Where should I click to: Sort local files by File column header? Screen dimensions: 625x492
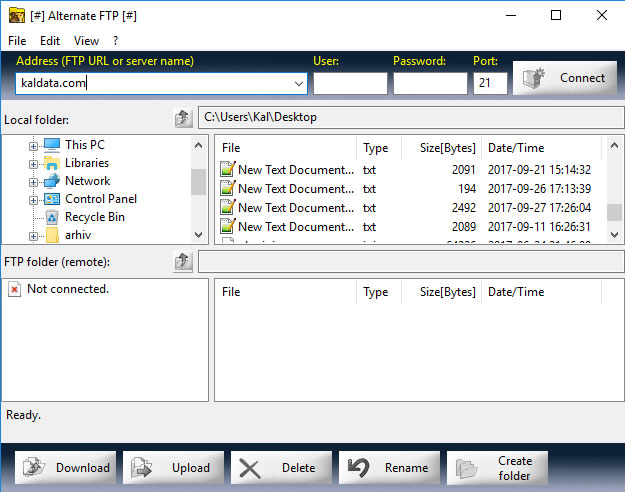[286, 148]
